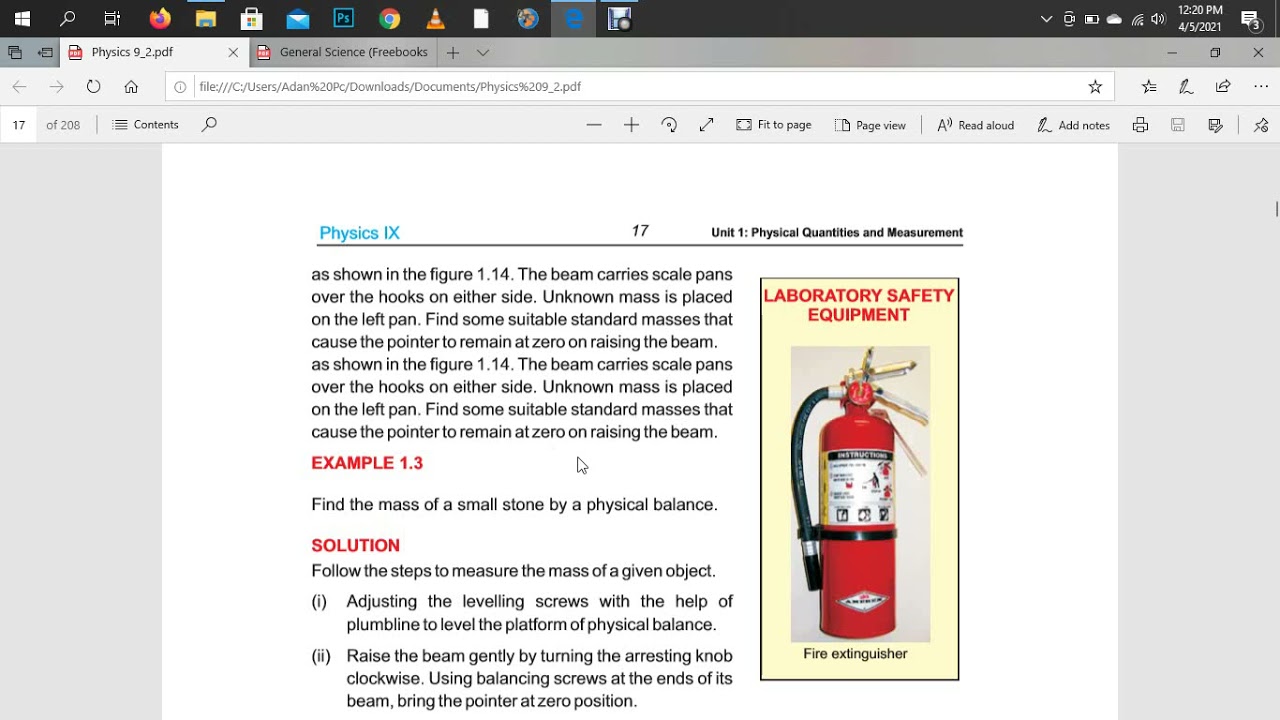Save PDF as a copy
The height and width of the screenshot is (720, 1280).
pyautogui.click(x=1215, y=125)
